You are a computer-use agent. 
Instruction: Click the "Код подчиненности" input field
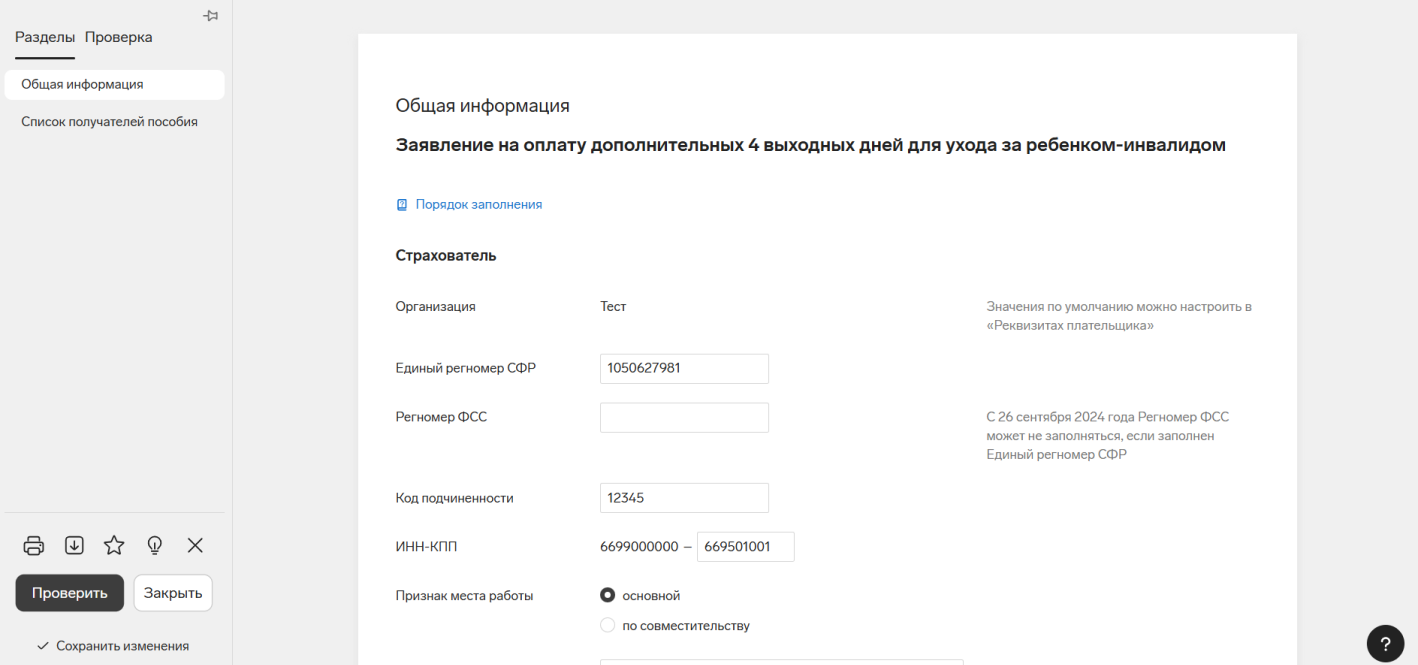coord(684,498)
